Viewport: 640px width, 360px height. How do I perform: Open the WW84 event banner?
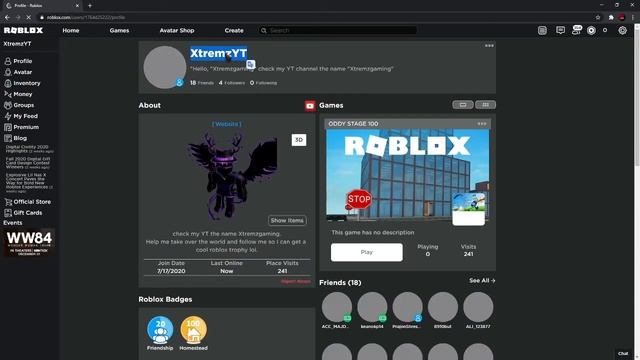coord(29,243)
